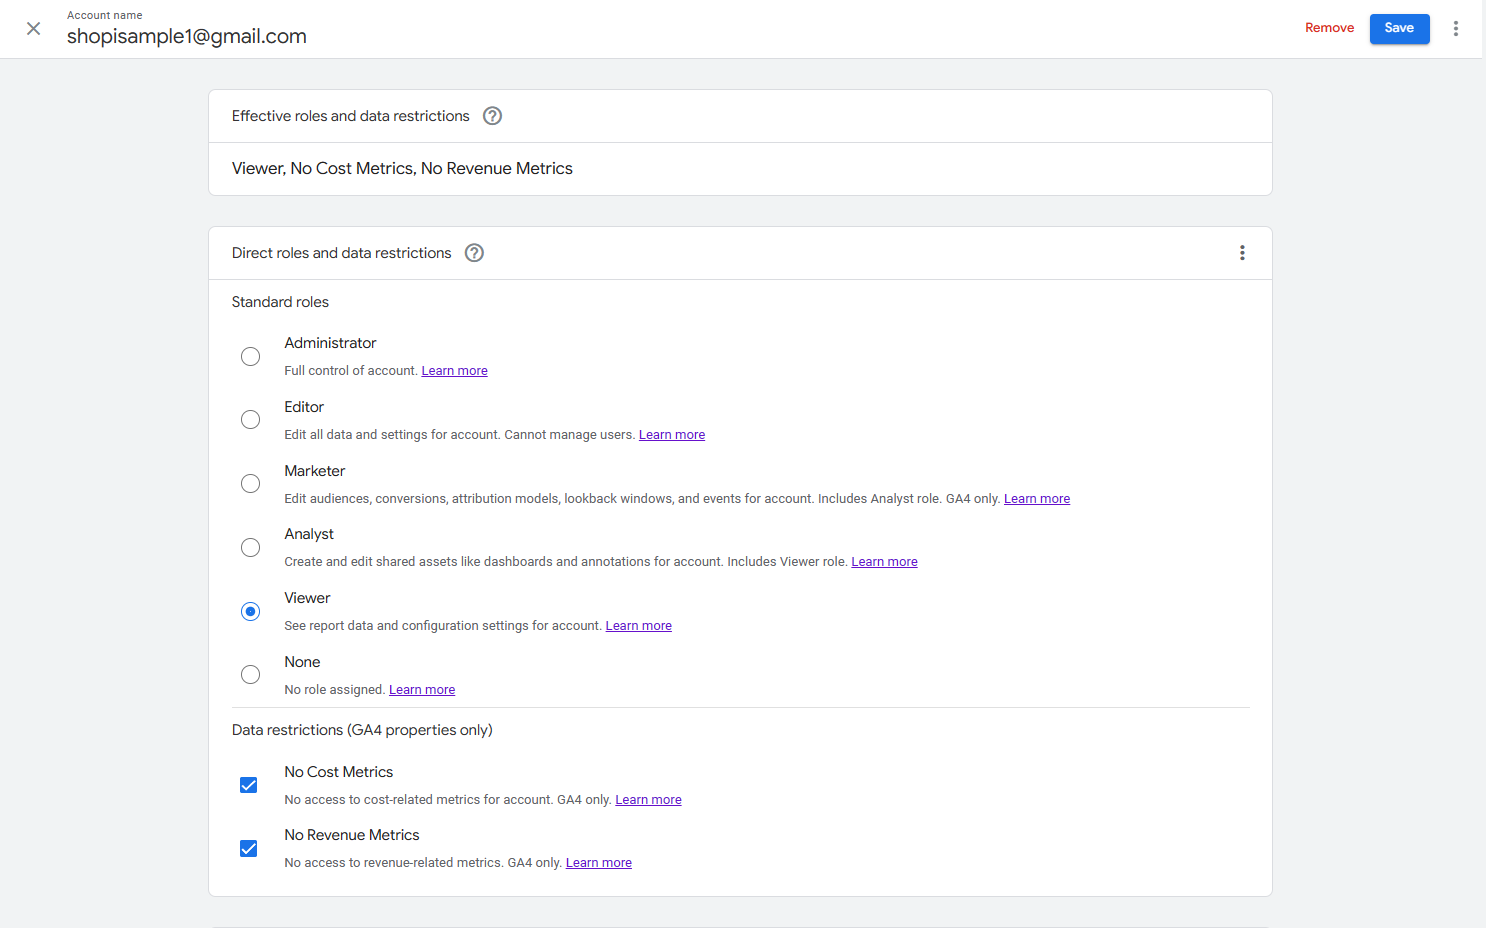Open Learn more link for Viewer
Screen dimensions: 1486x928
click(x=639, y=626)
